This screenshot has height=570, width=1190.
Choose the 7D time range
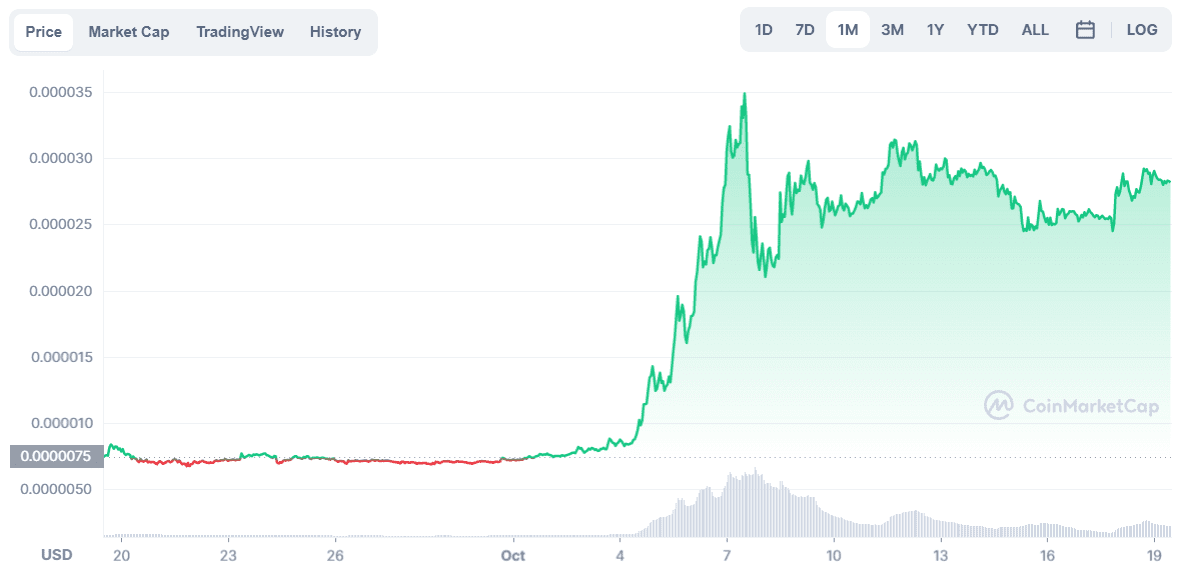pyautogui.click(x=805, y=30)
